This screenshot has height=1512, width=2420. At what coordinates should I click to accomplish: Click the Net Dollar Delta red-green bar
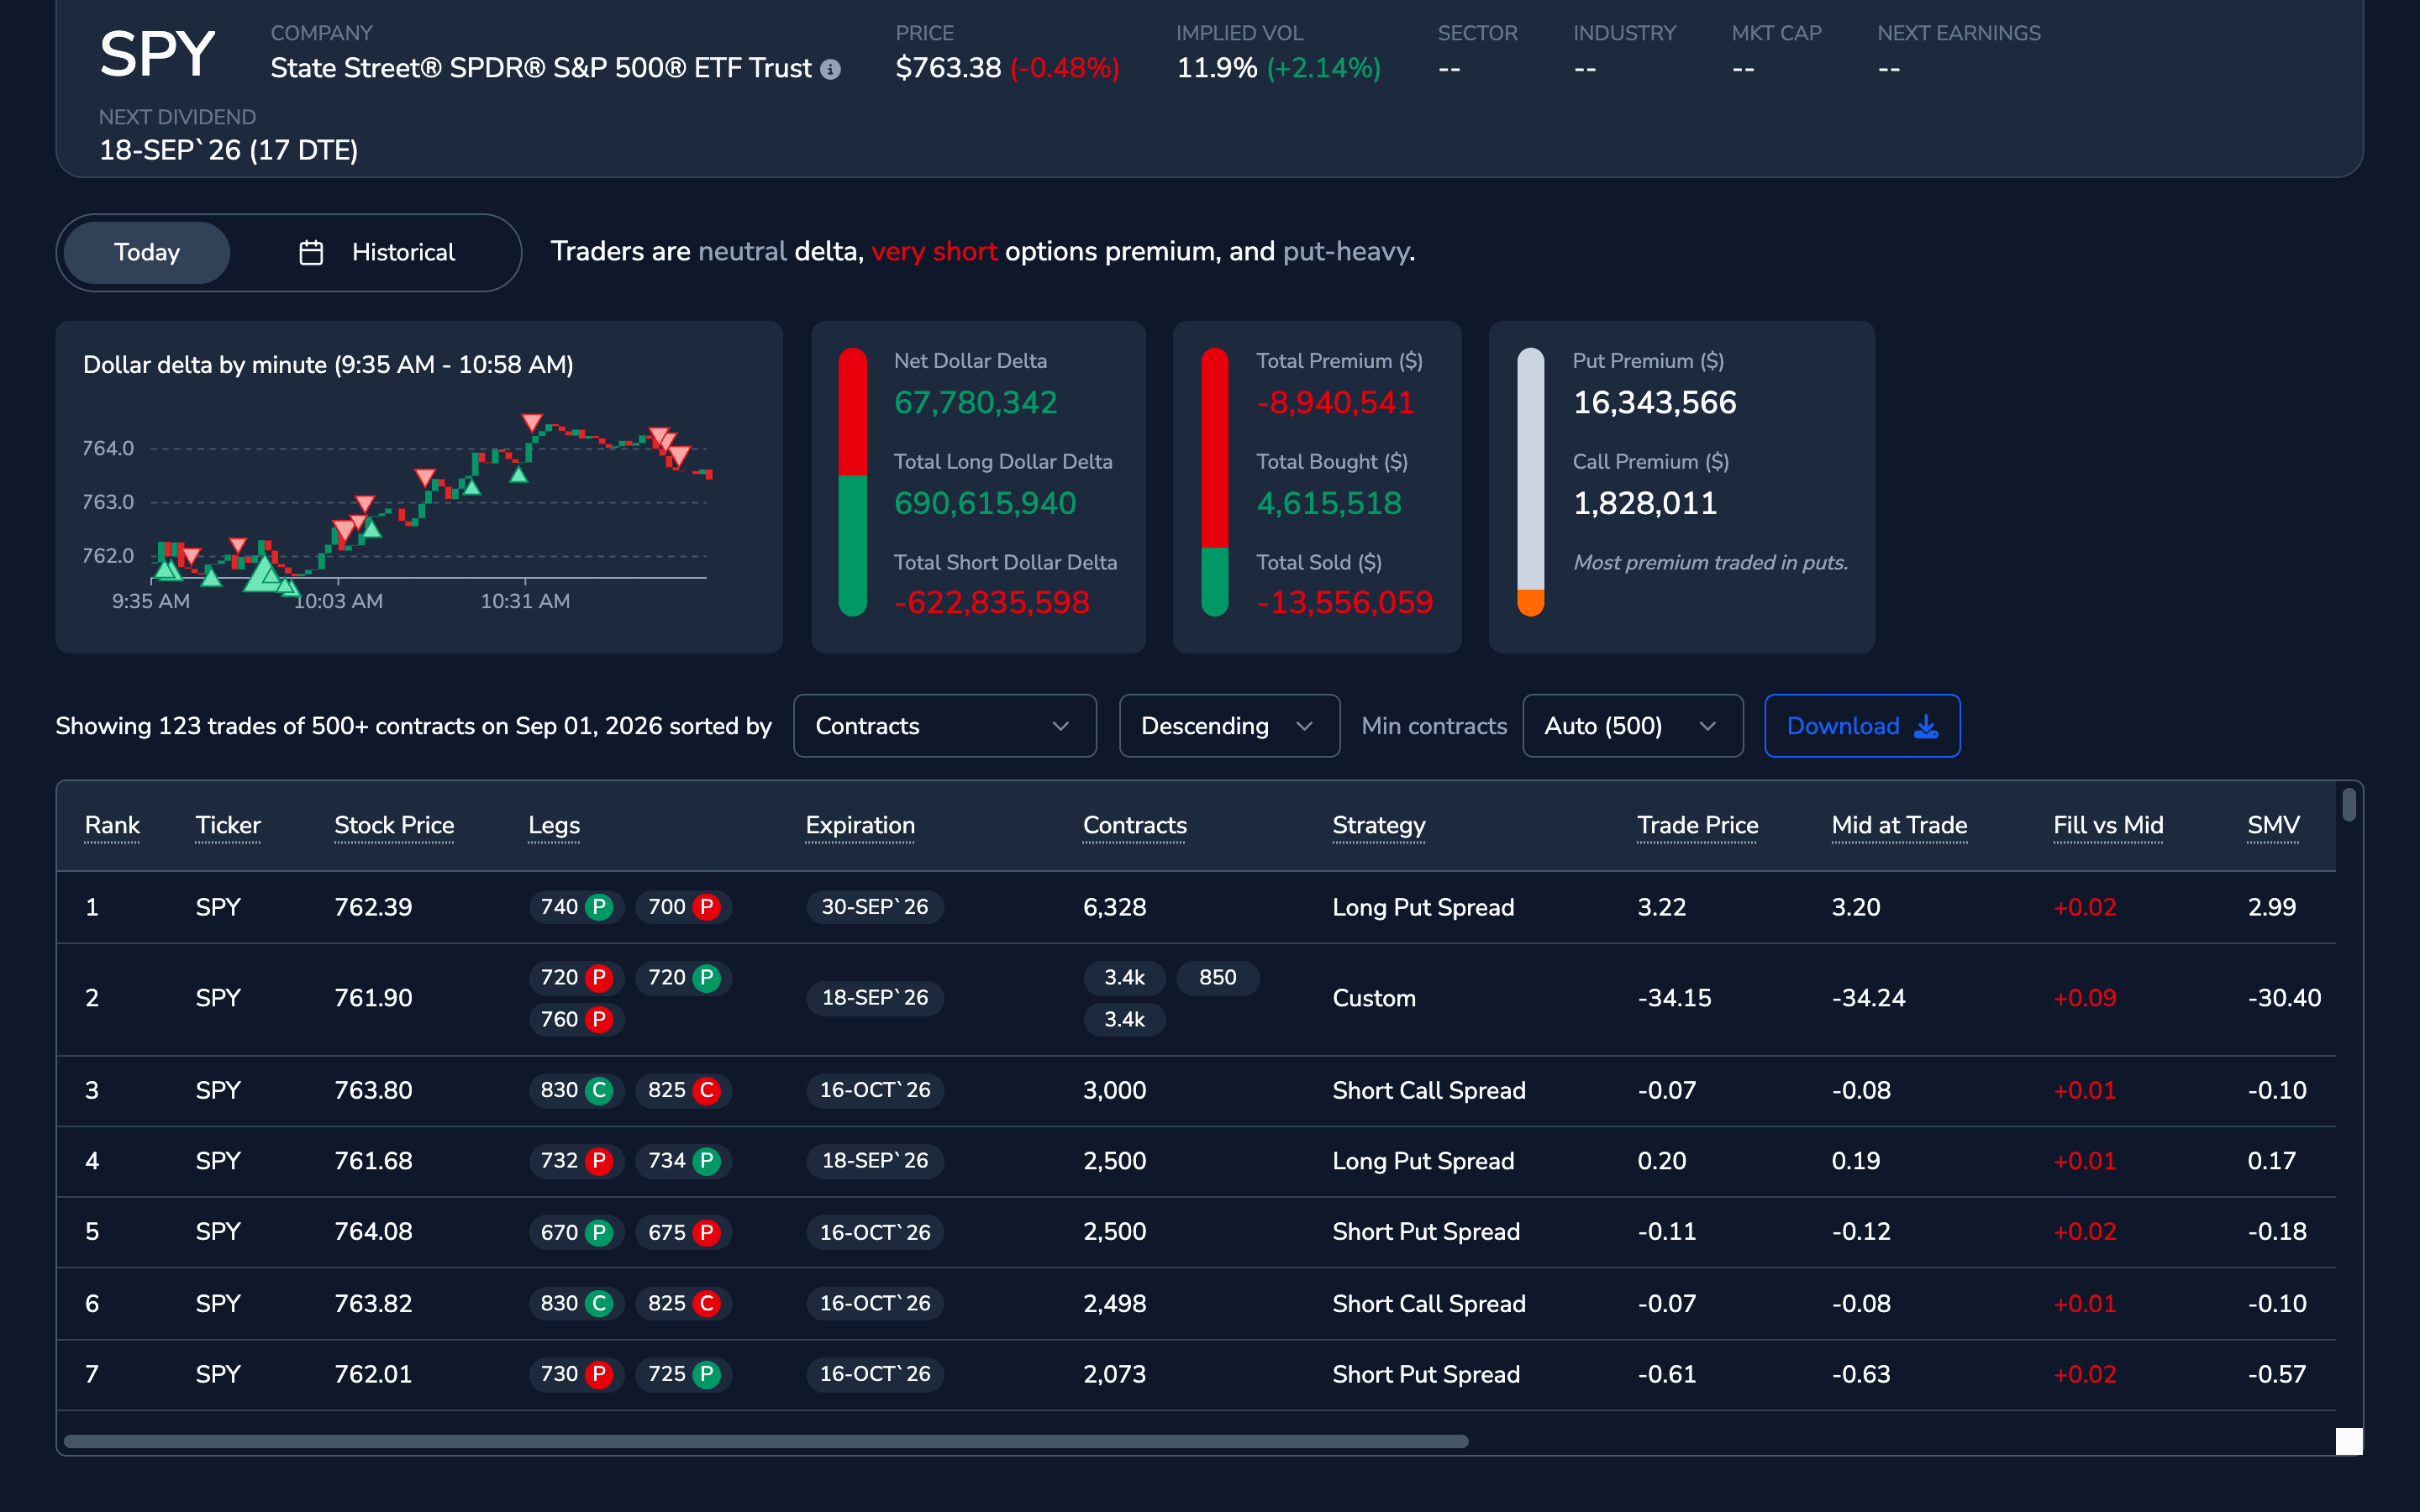852,482
